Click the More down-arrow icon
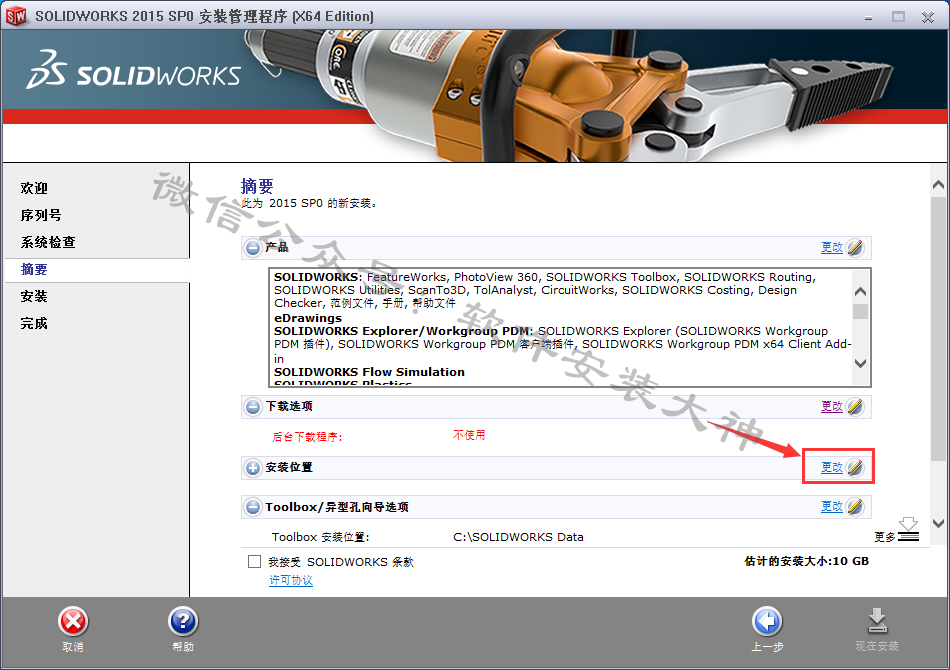The image size is (950, 670). click(x=908, y=529)
